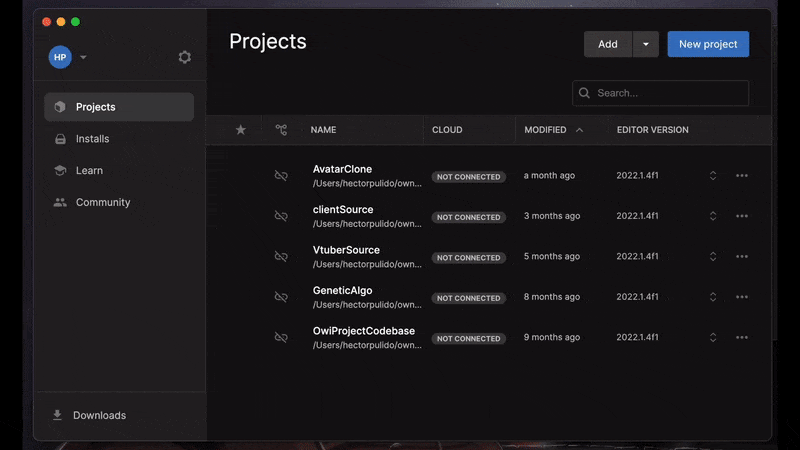The height and width of the screenshot is (450, 800).
Task: Click the cloud link column header icon
Action: pos(281,130)
